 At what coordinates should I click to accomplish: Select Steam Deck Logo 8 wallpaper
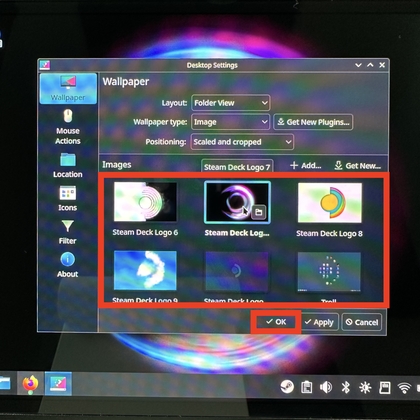click(330, 202)
